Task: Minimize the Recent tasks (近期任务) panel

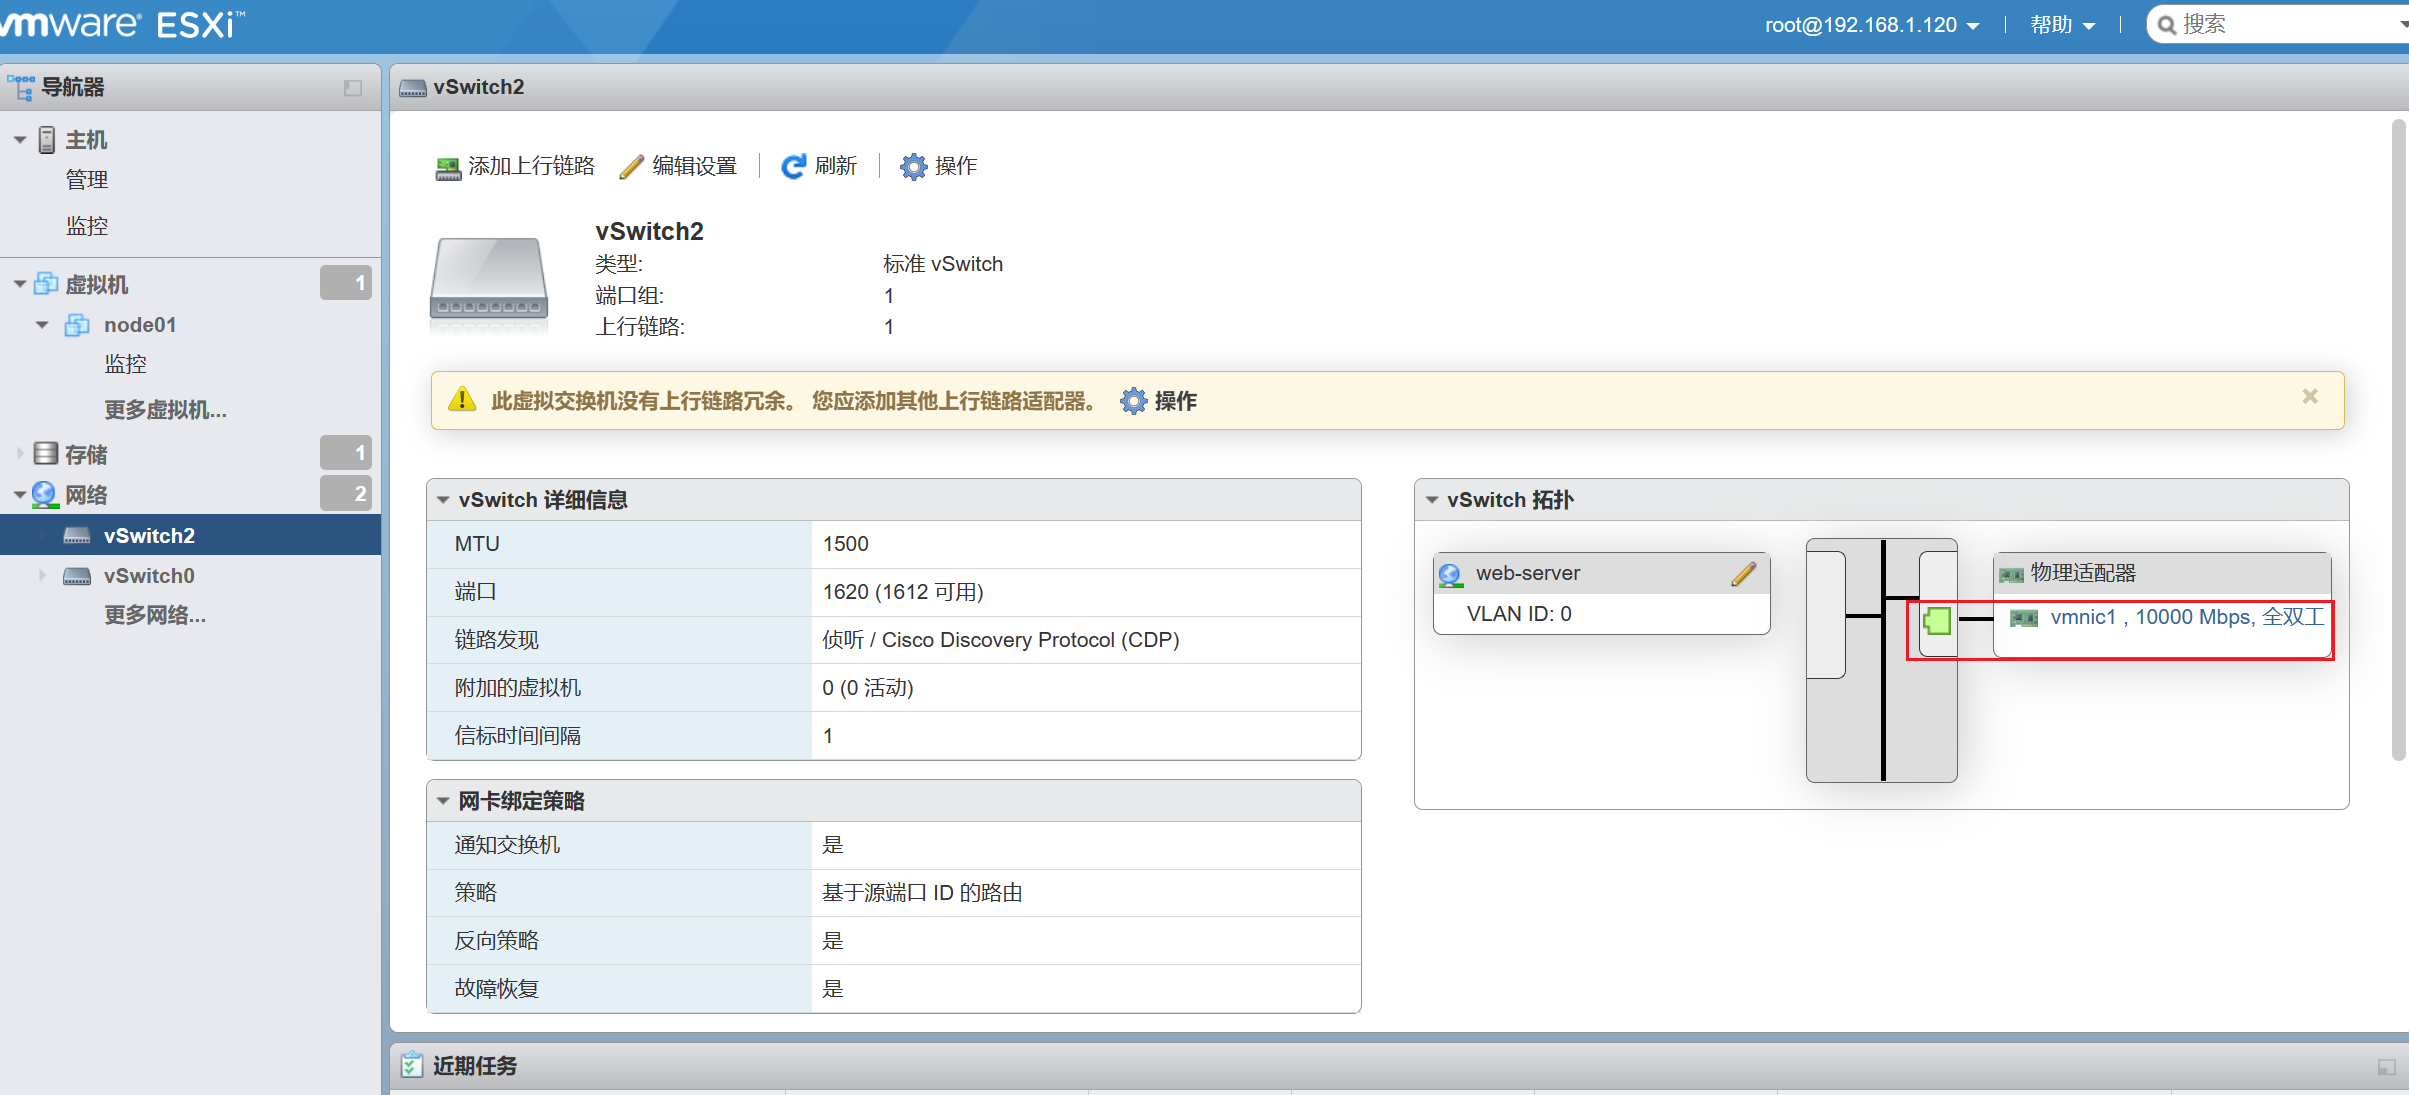Action: [x=2387, y=1067]
